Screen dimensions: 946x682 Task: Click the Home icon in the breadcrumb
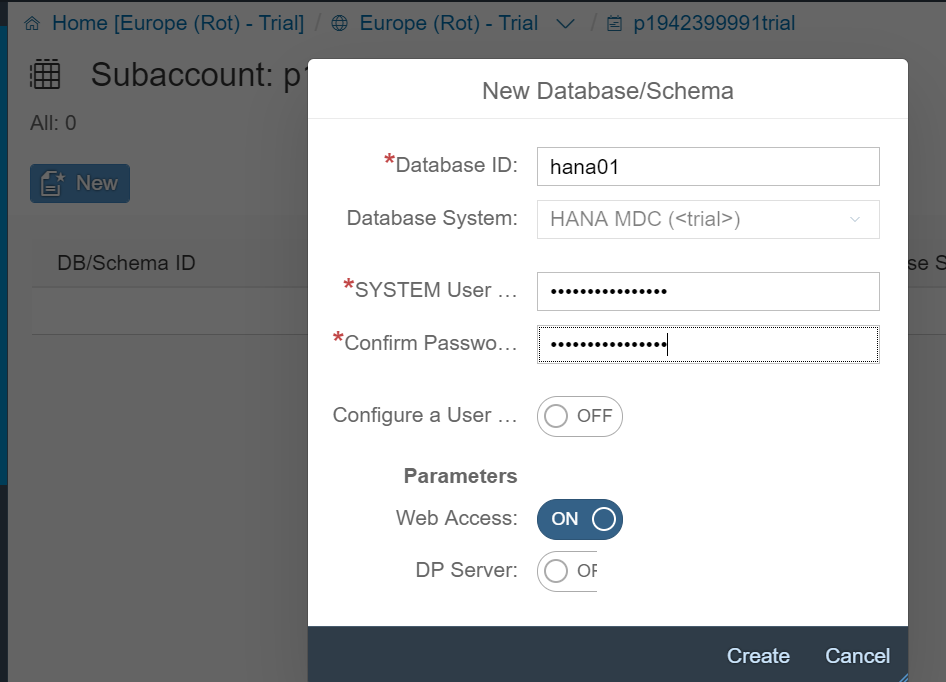coord(33,23)
